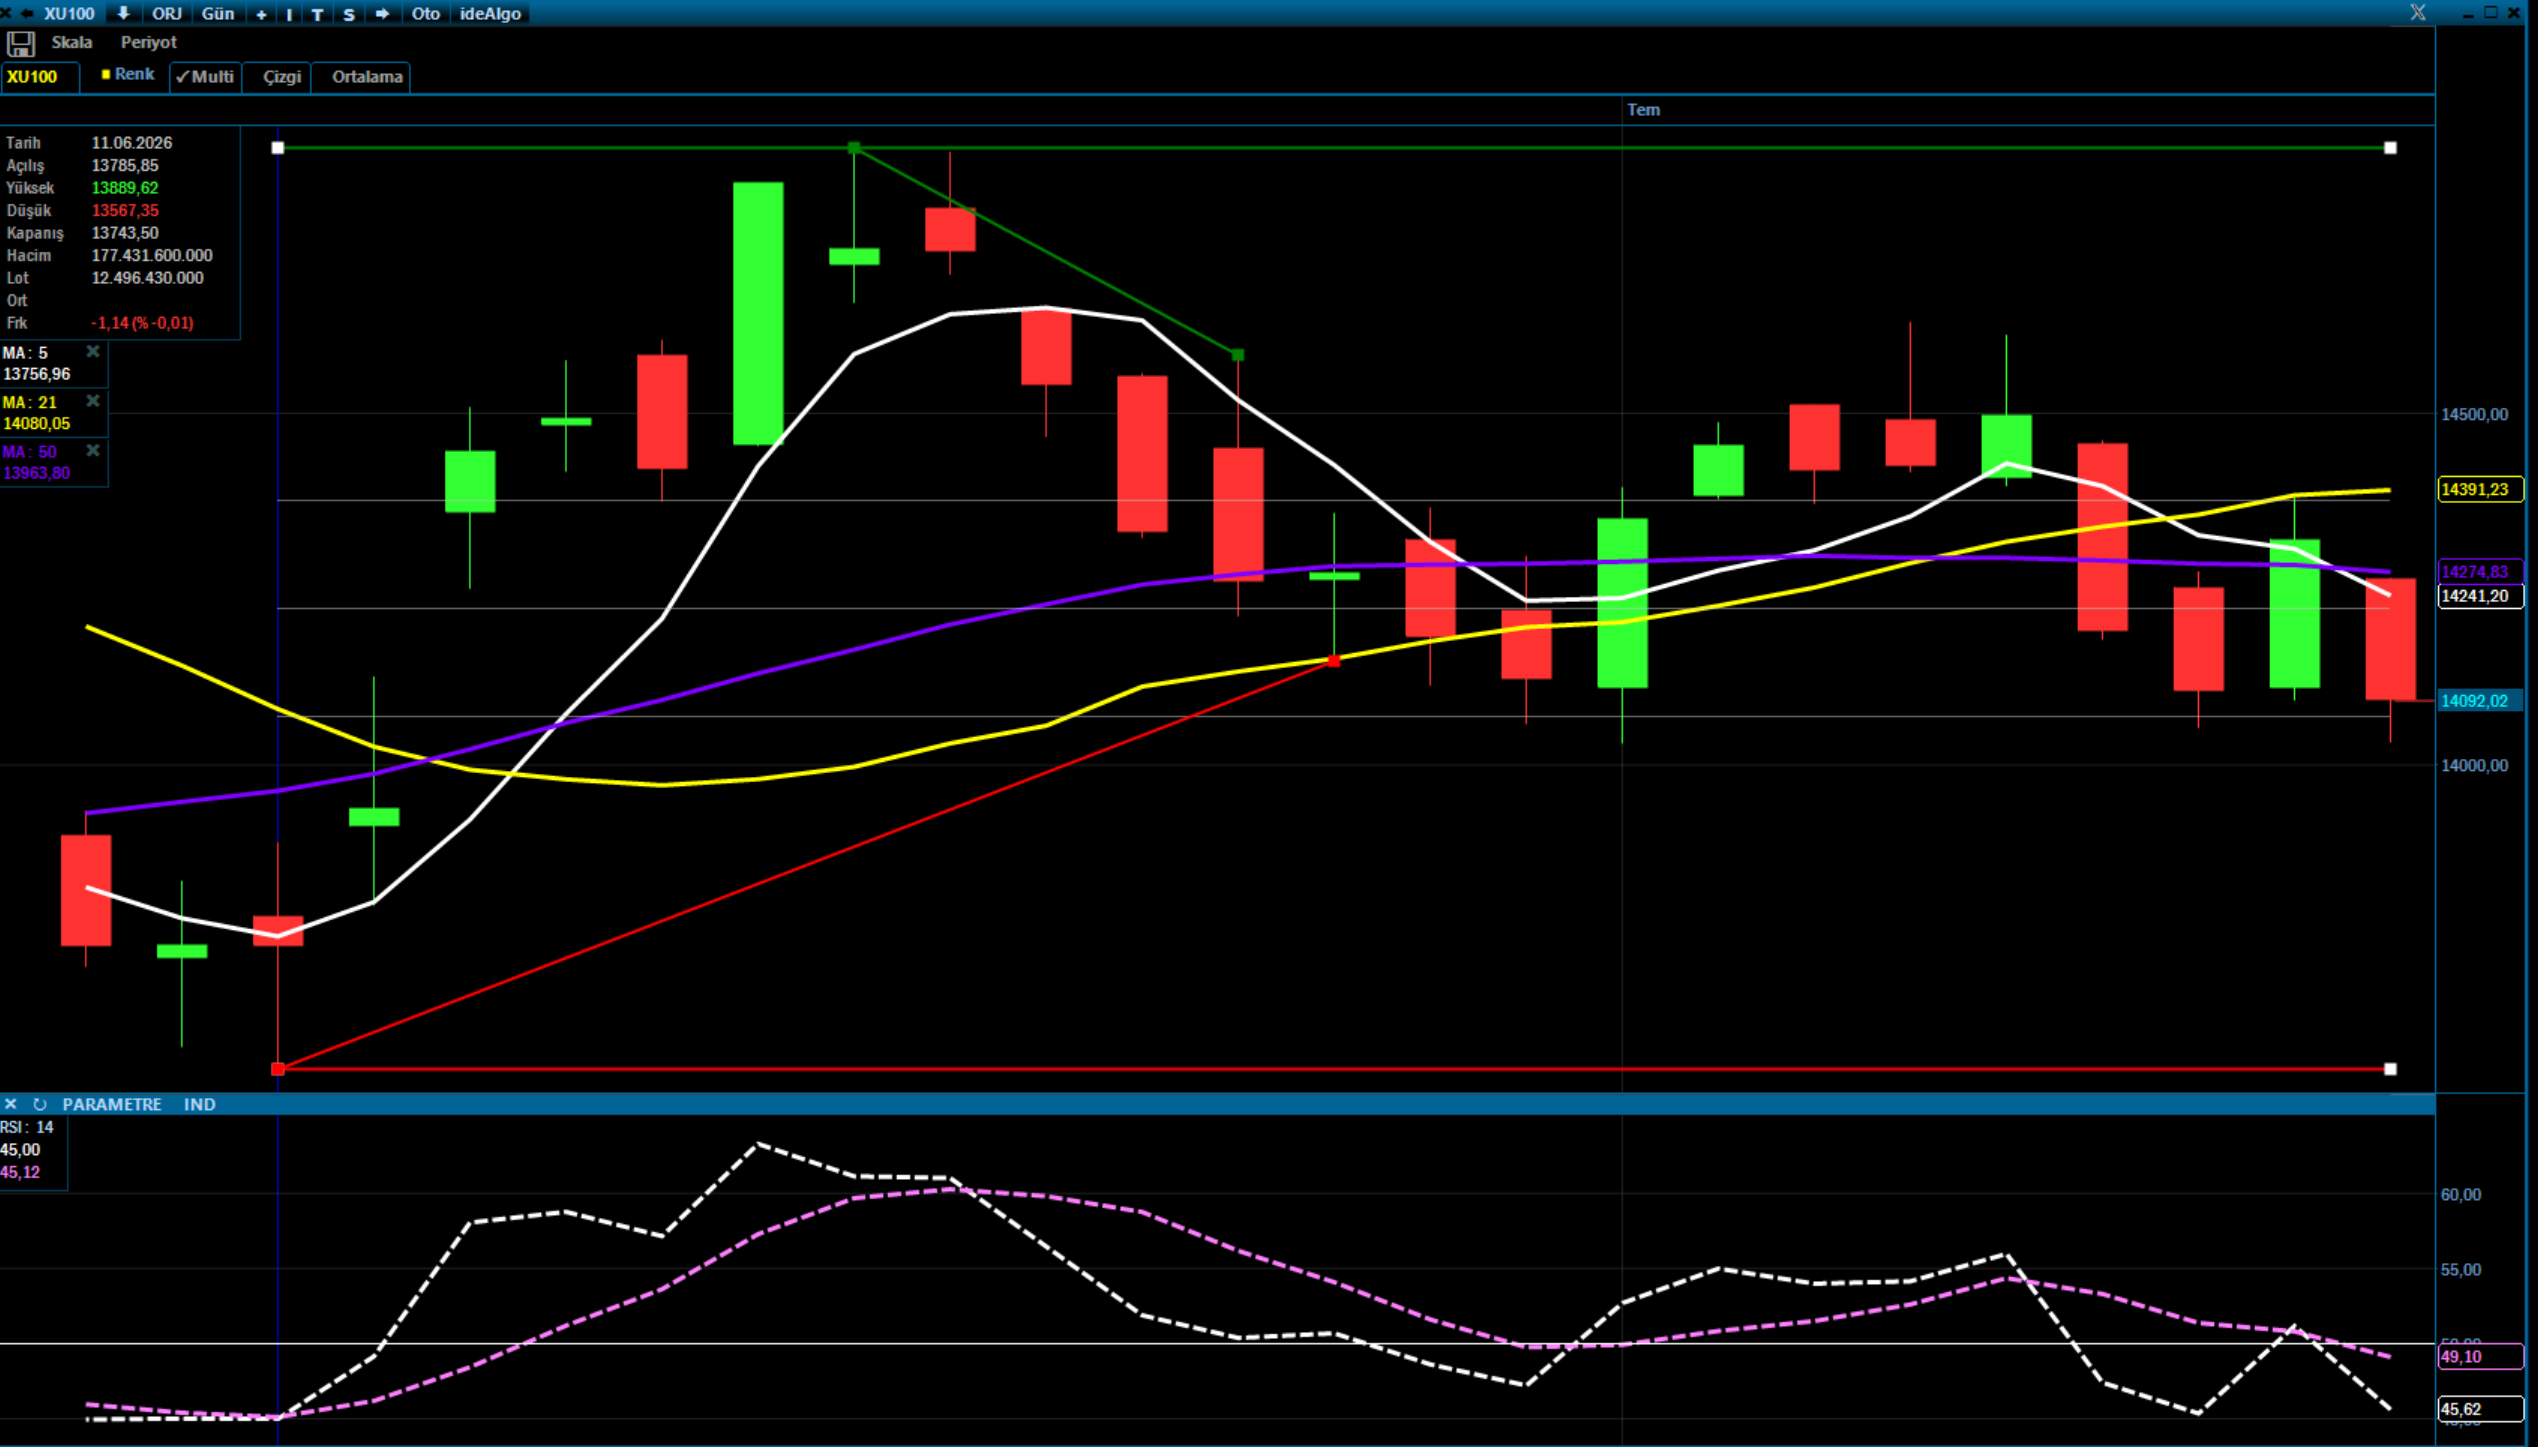2538x1447 pixels.
Task: Open the Periyot menu
Action: pos(148,42)
